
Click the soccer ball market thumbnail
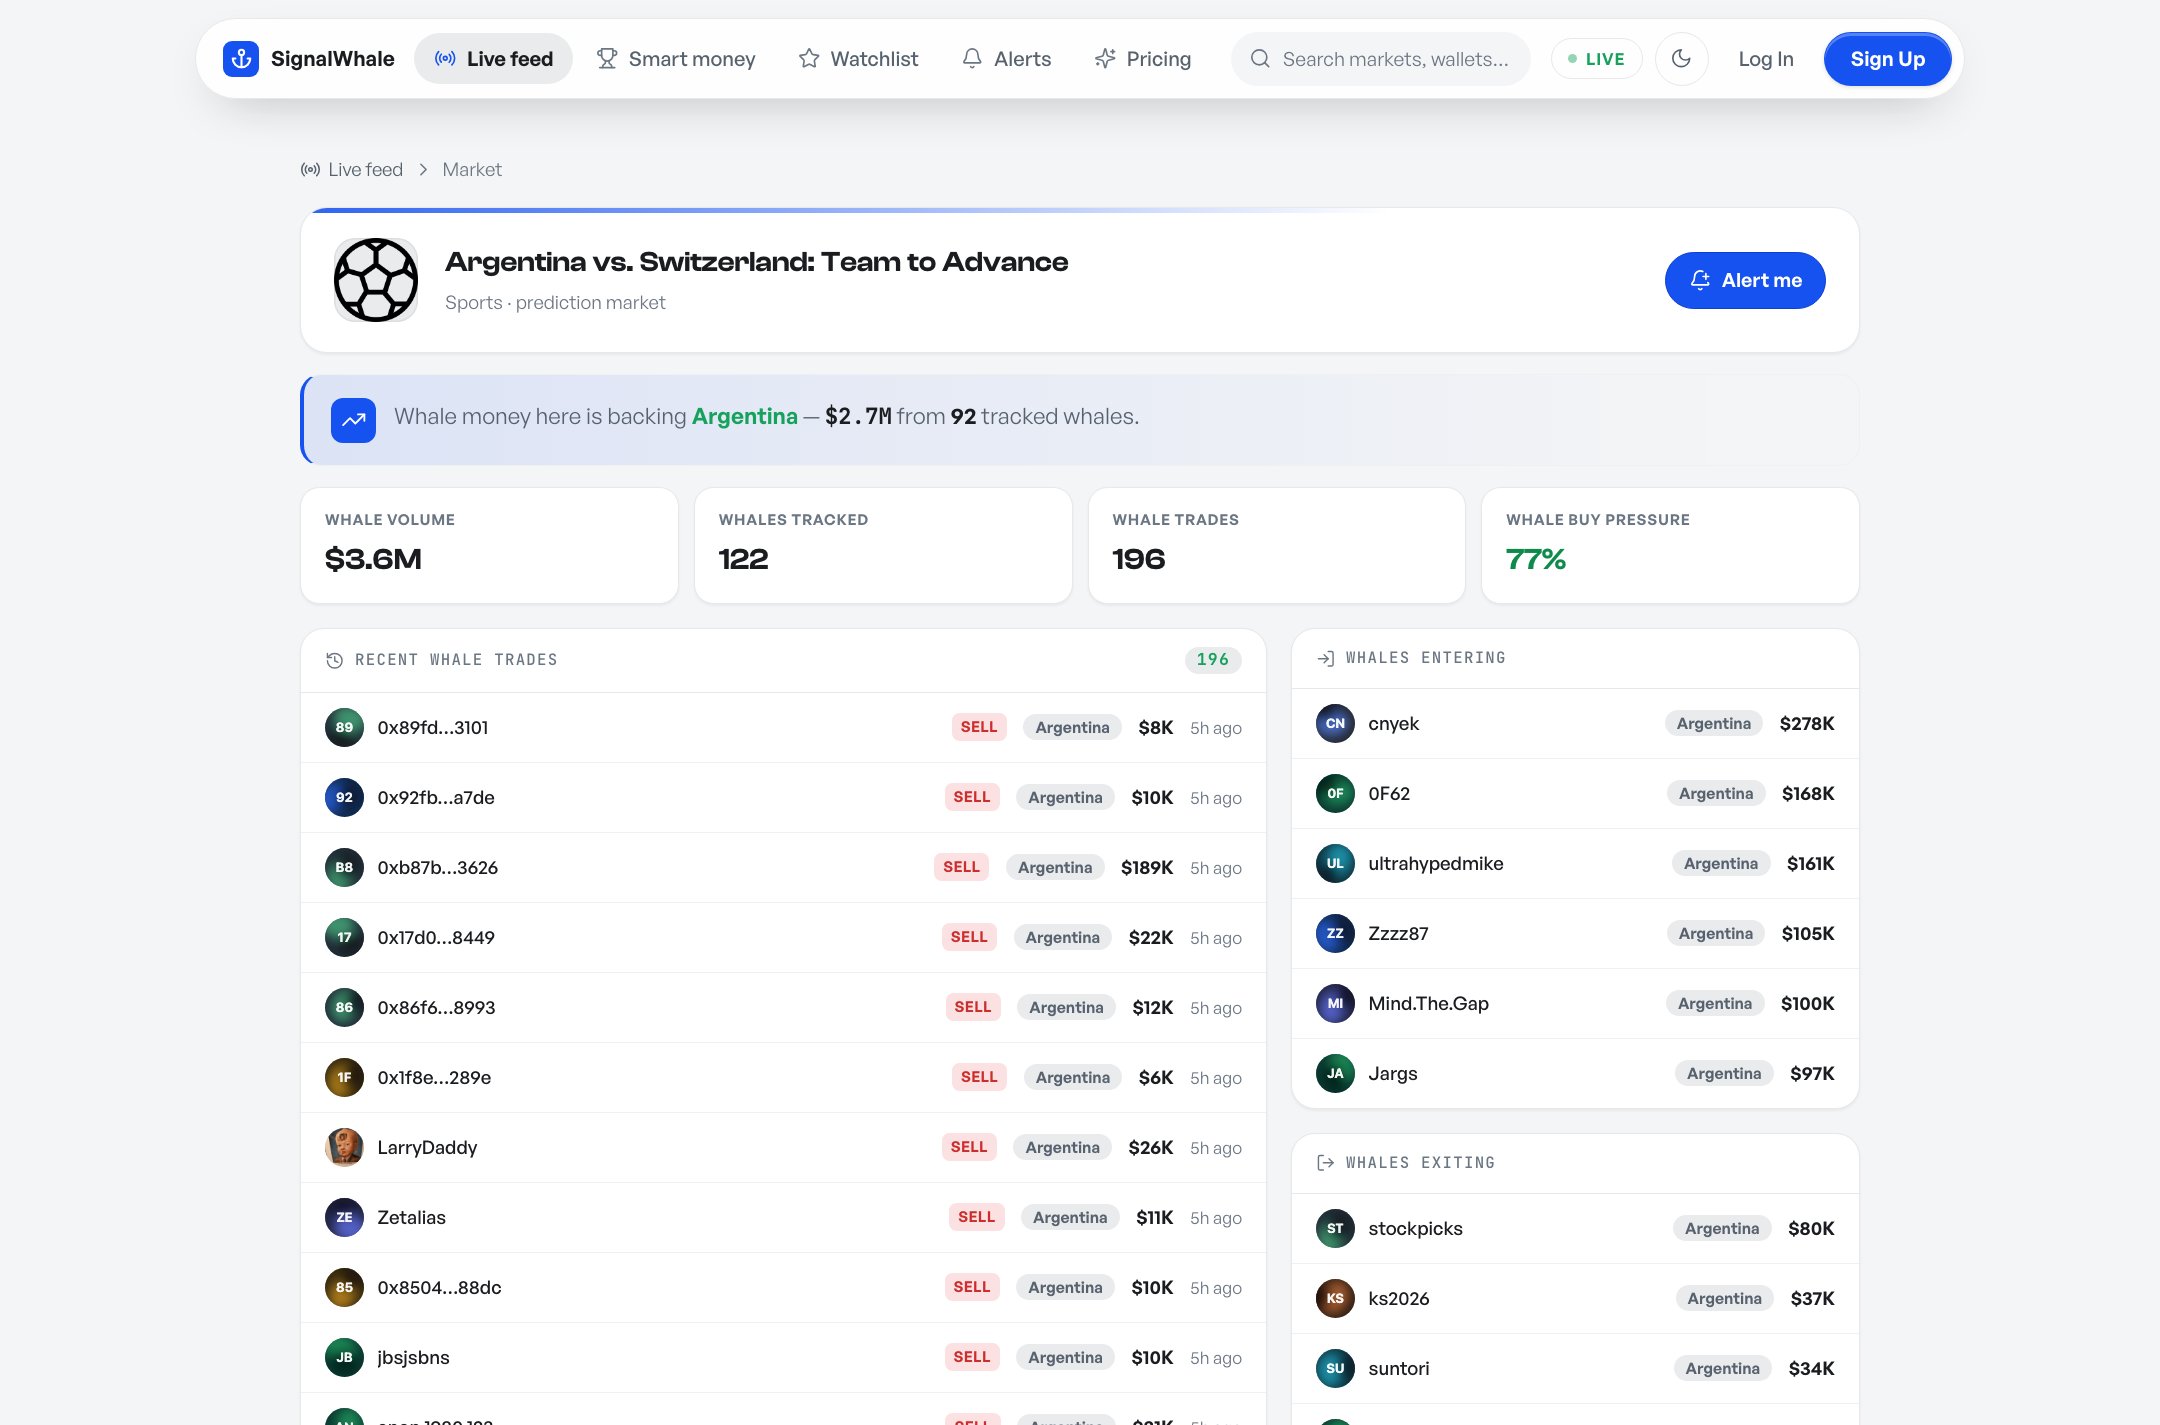coord(376,280)
